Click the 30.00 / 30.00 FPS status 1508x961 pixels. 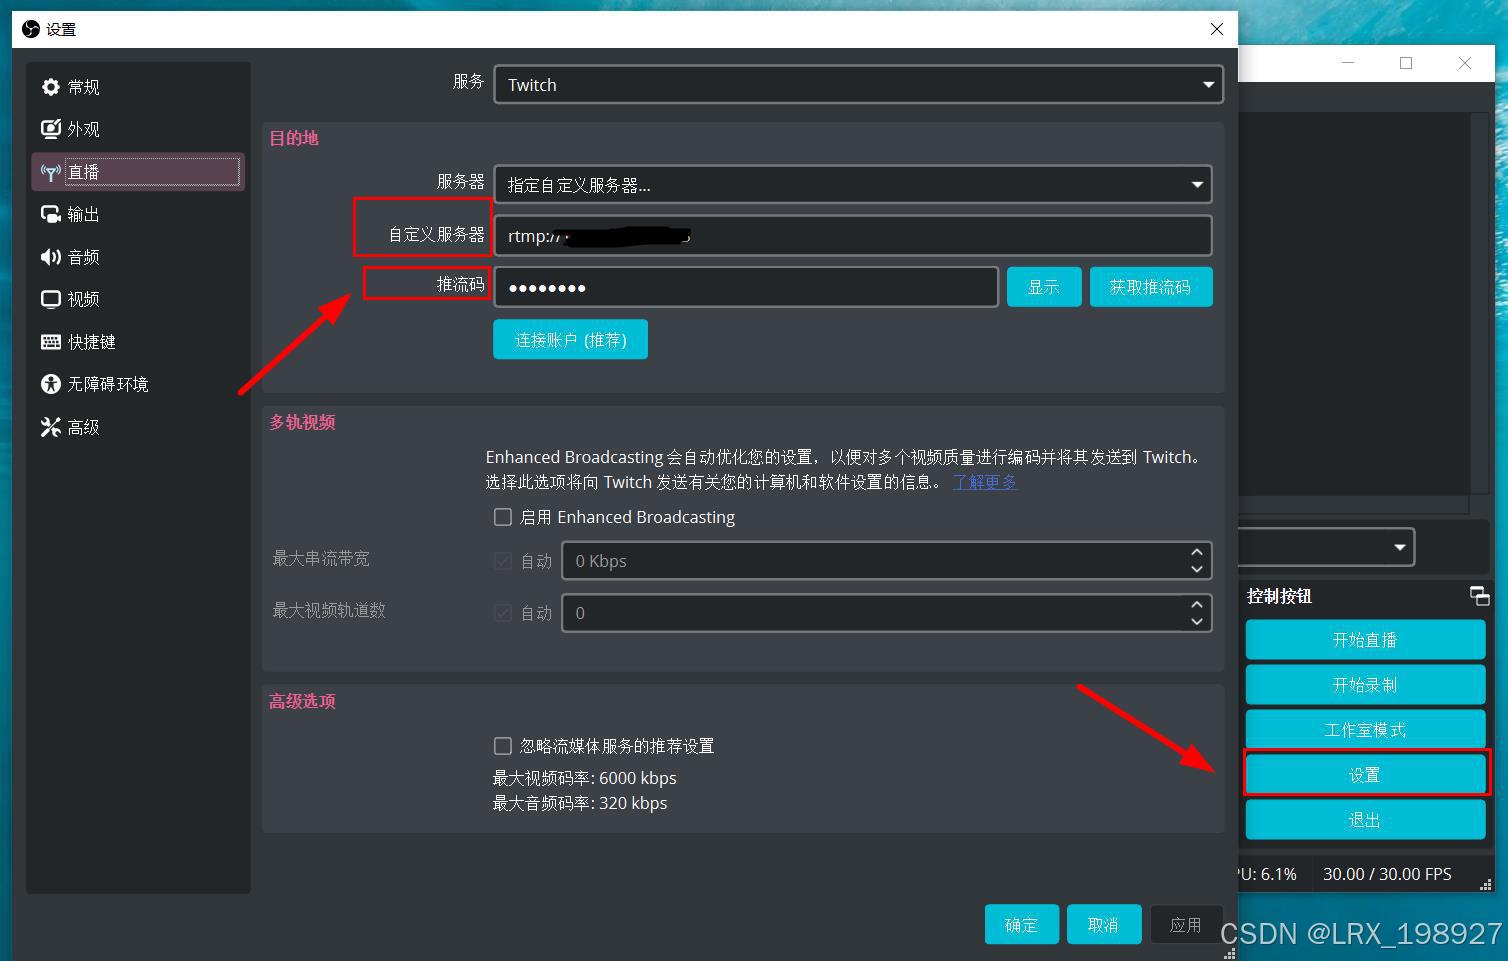[1387, 874]
